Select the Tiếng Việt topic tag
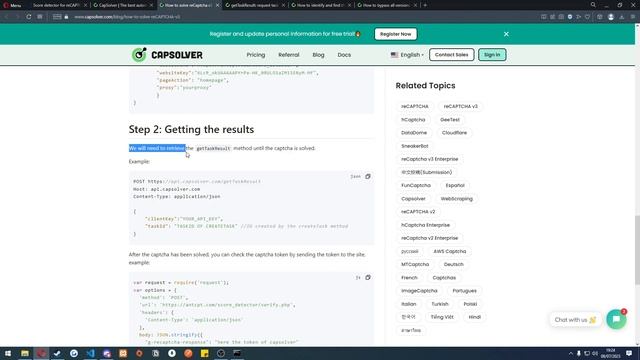Screen dimensions: 640x360 [442, 317]
